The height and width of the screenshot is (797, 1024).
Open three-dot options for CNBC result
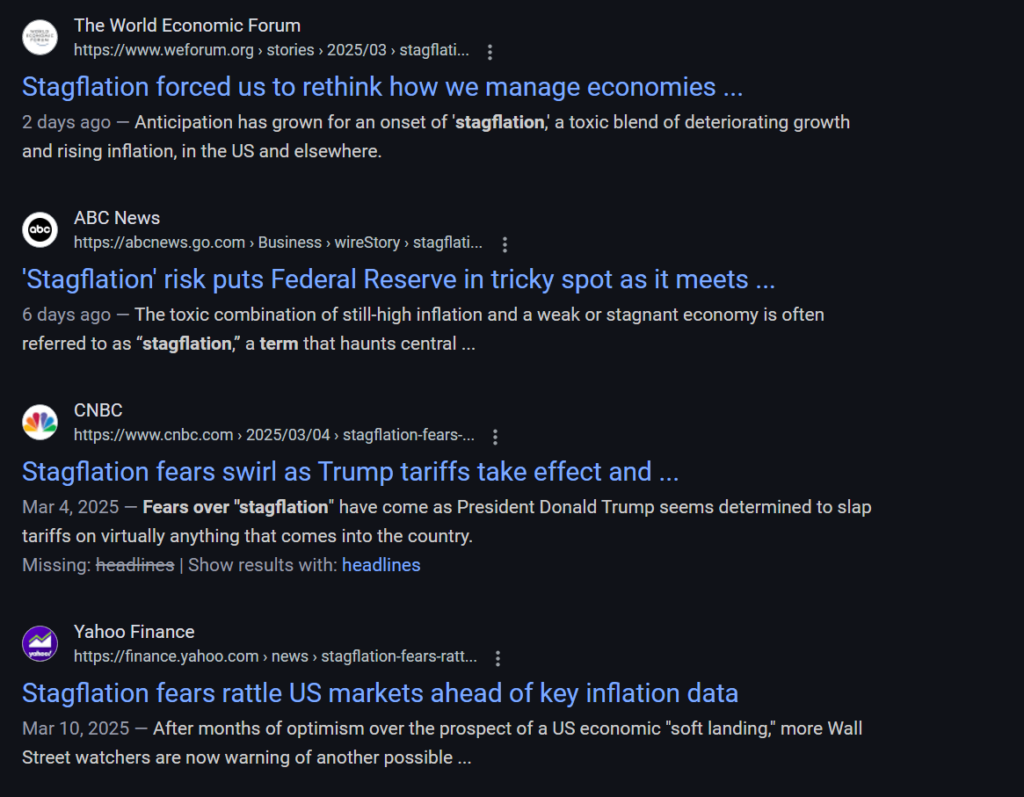[495, 436]
